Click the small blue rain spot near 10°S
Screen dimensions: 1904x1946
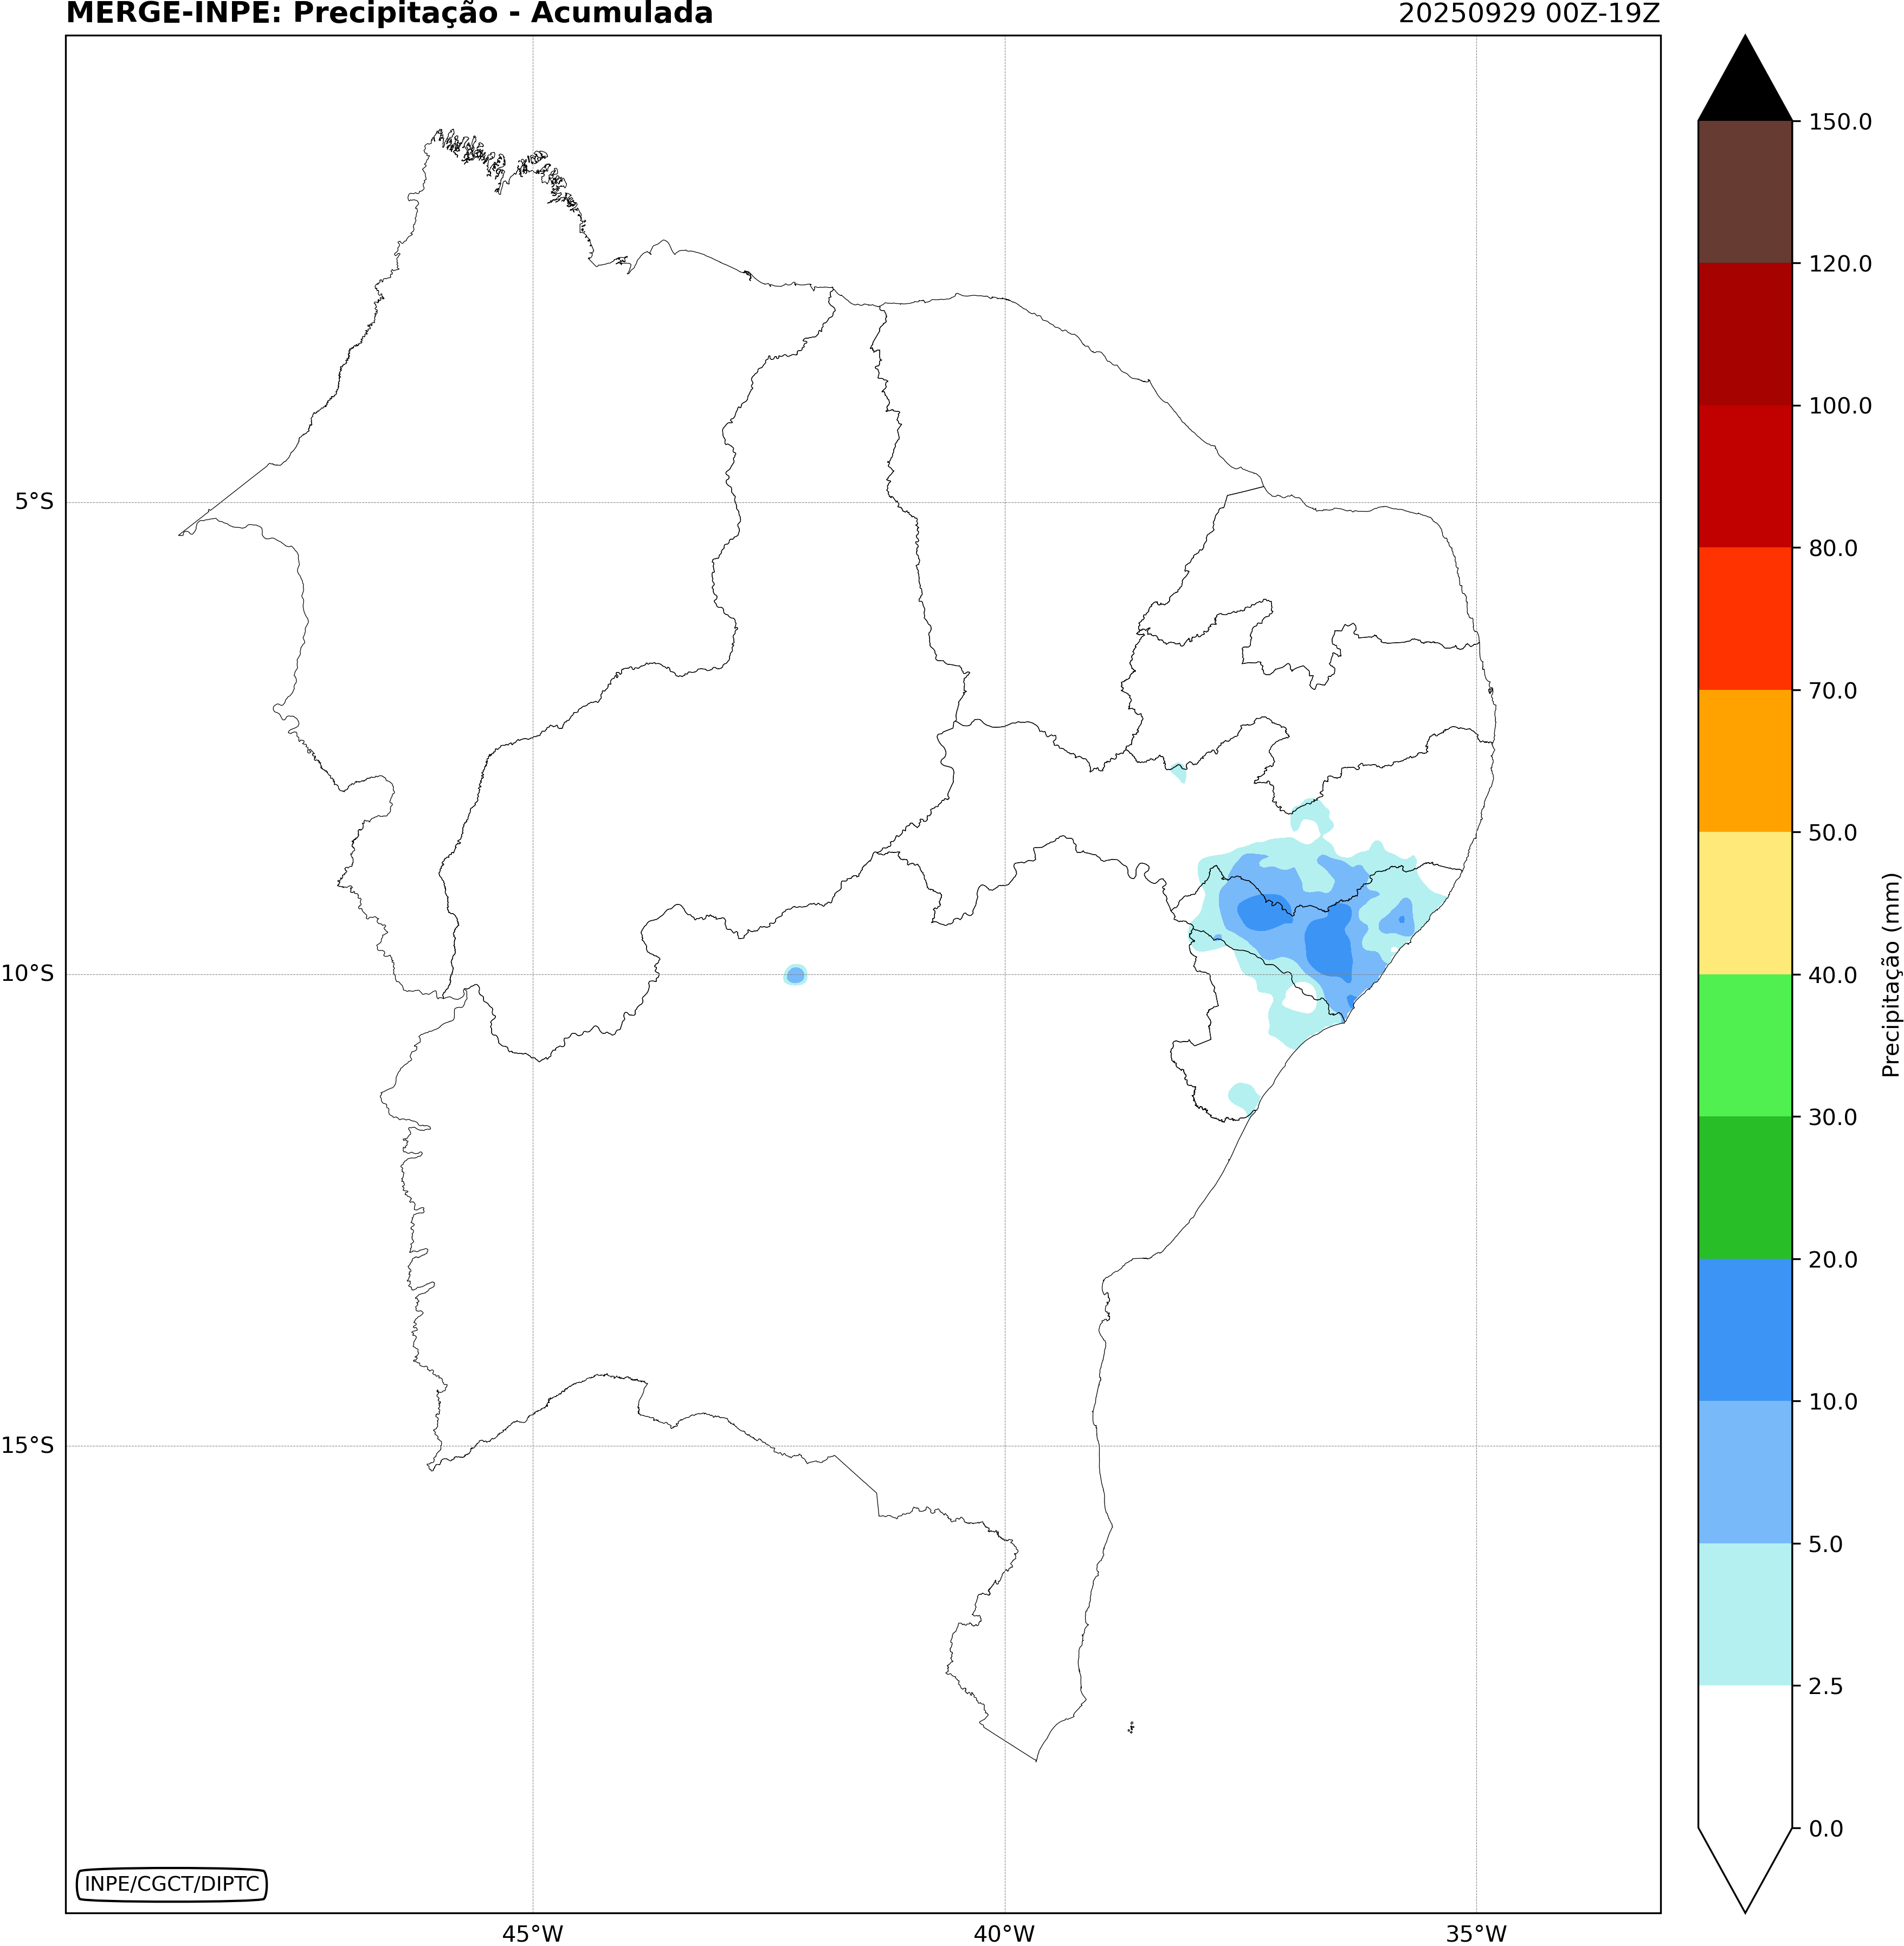click(x=795, y=975)
